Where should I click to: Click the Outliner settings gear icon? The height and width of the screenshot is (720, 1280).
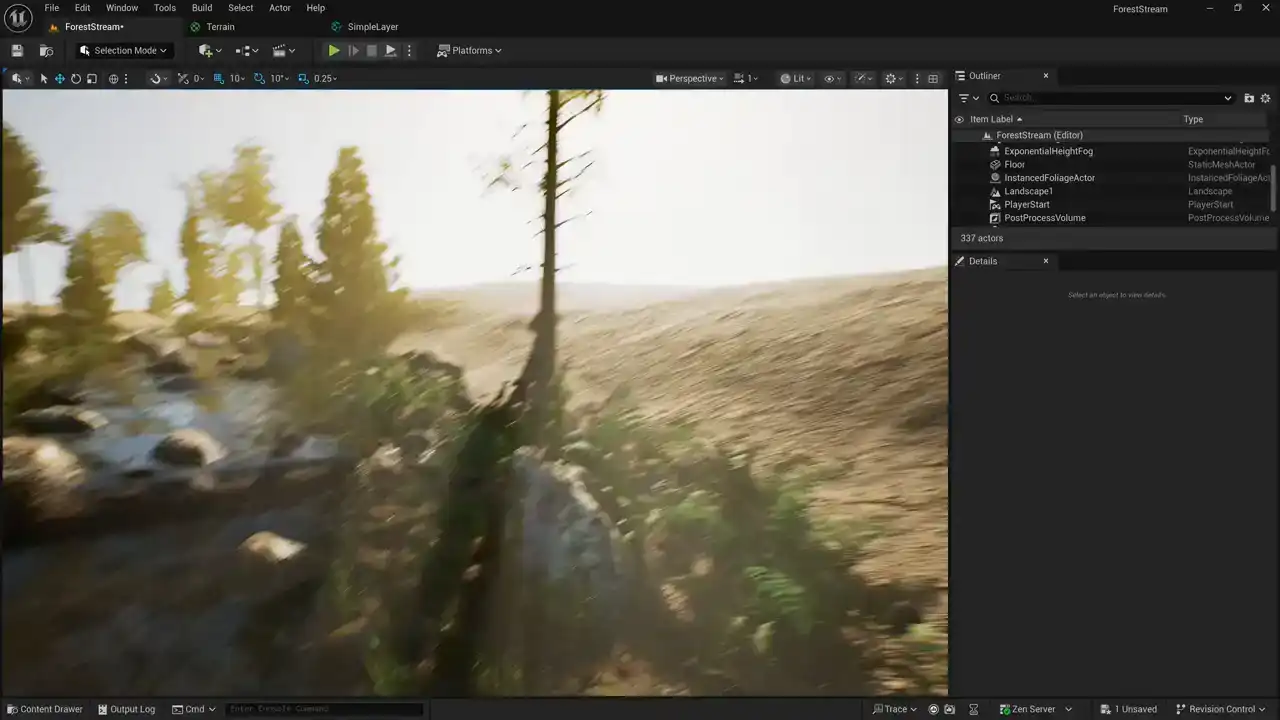click(1265, 98)
